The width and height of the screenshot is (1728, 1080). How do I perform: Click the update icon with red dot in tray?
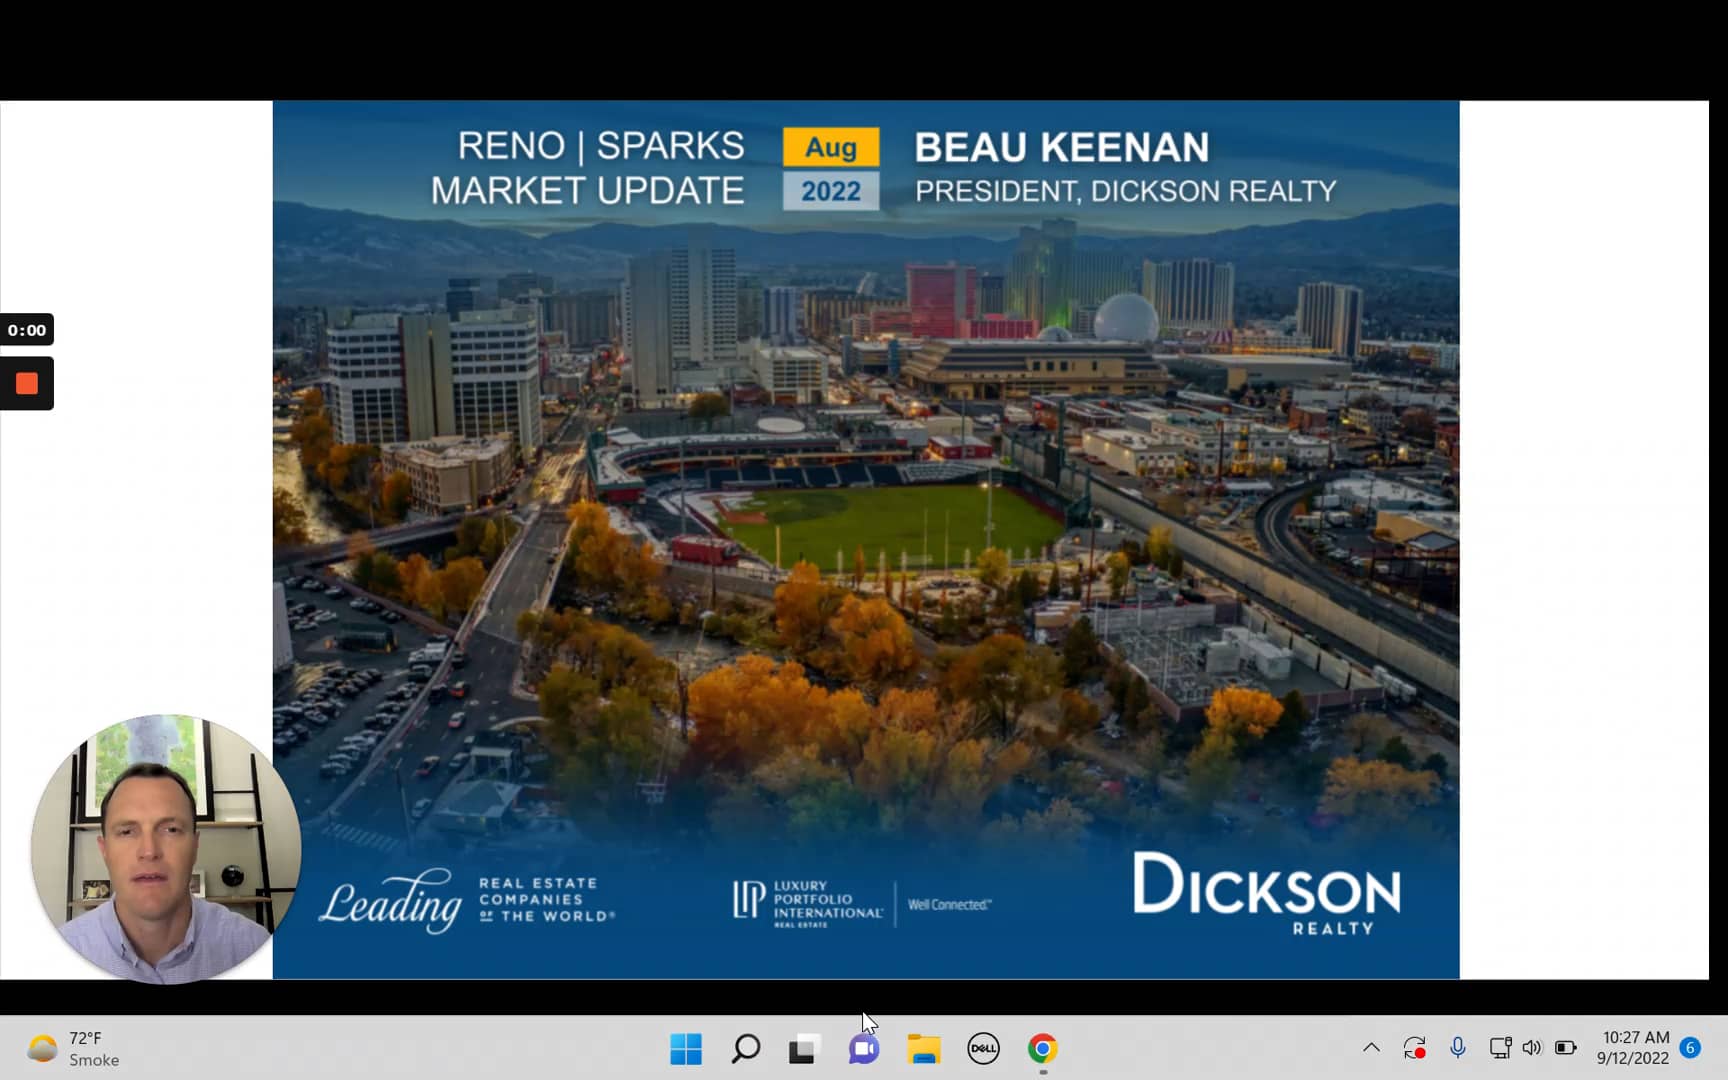1414,1048
